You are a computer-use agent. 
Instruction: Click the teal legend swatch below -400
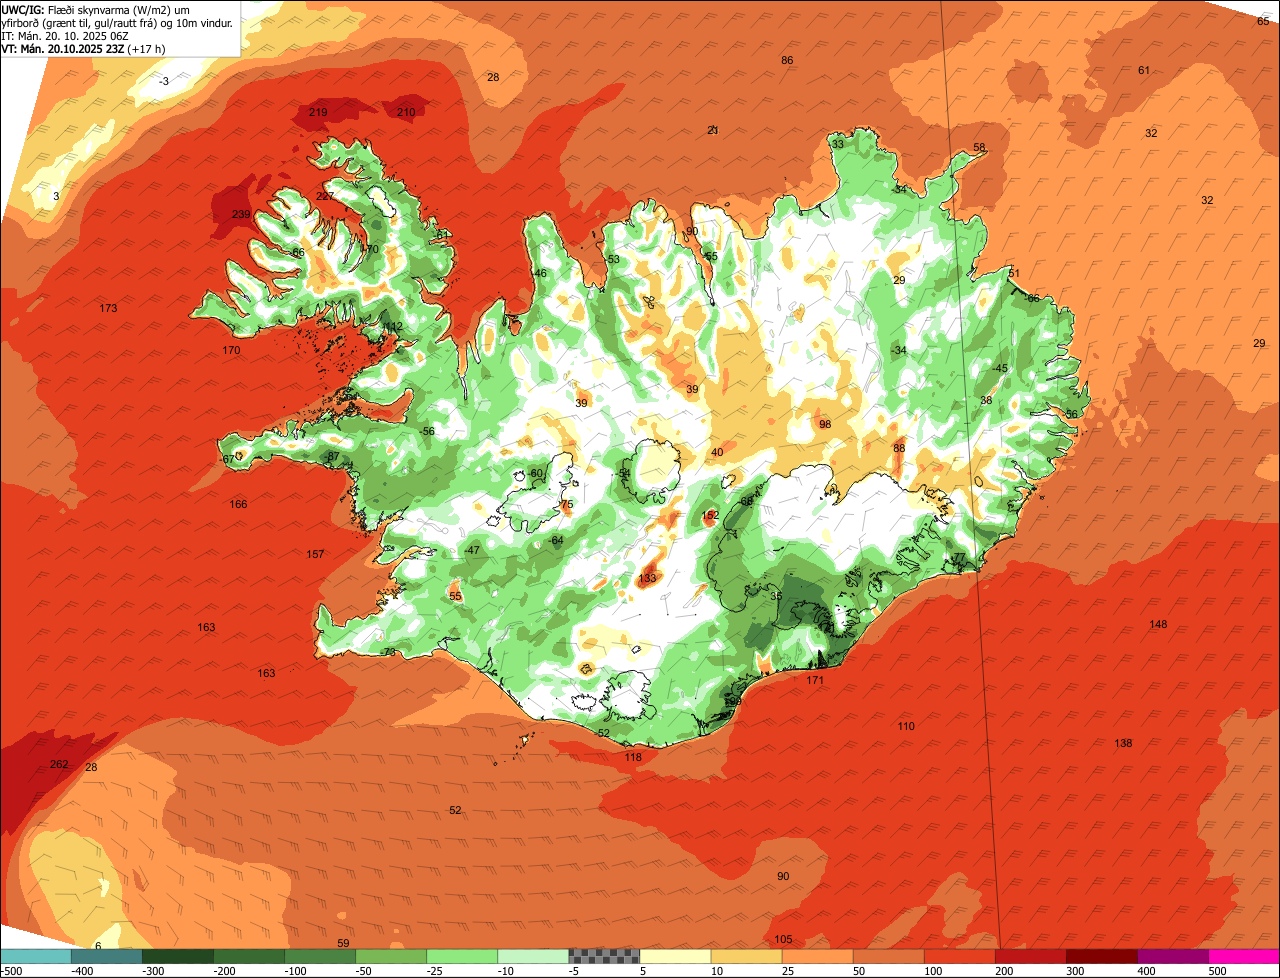pyautogui.click(x=36, y=956)
